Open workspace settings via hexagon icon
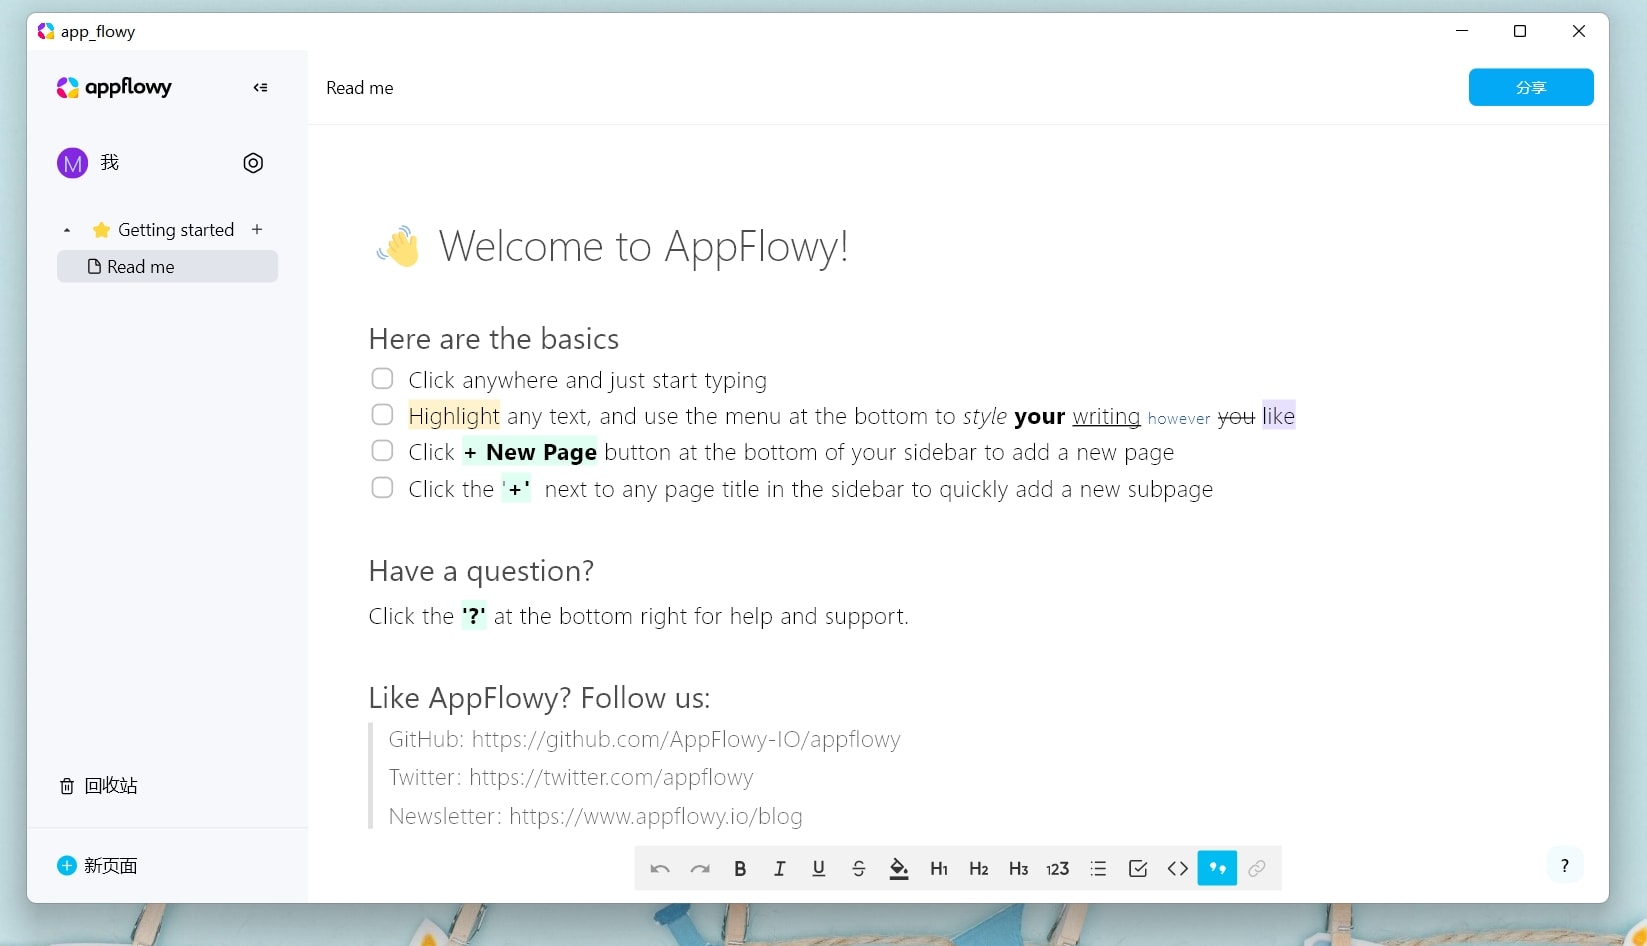The height and width of the screenshot is (946, 1647). (252, 162)
